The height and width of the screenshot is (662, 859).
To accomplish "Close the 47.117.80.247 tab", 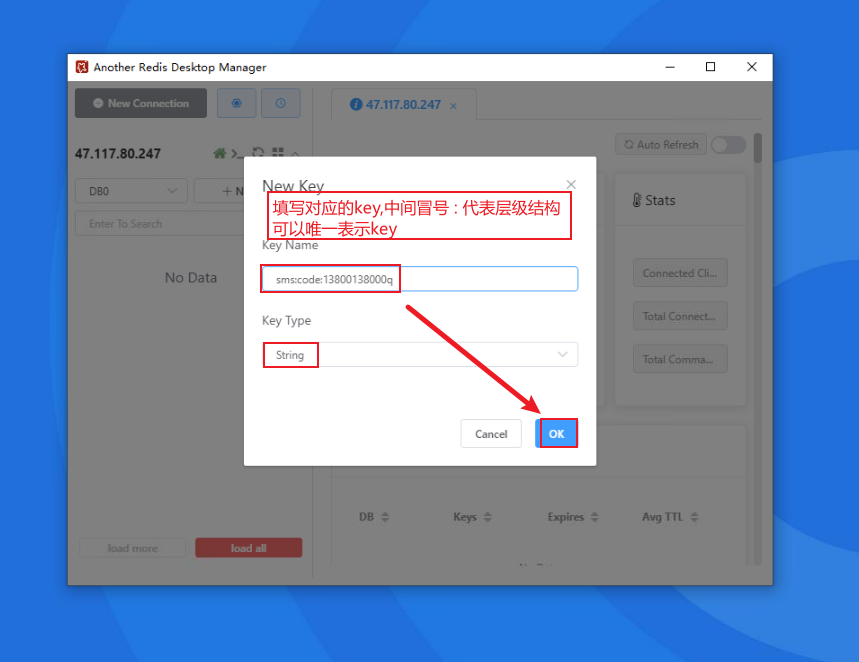I will (x=454, y=106).
